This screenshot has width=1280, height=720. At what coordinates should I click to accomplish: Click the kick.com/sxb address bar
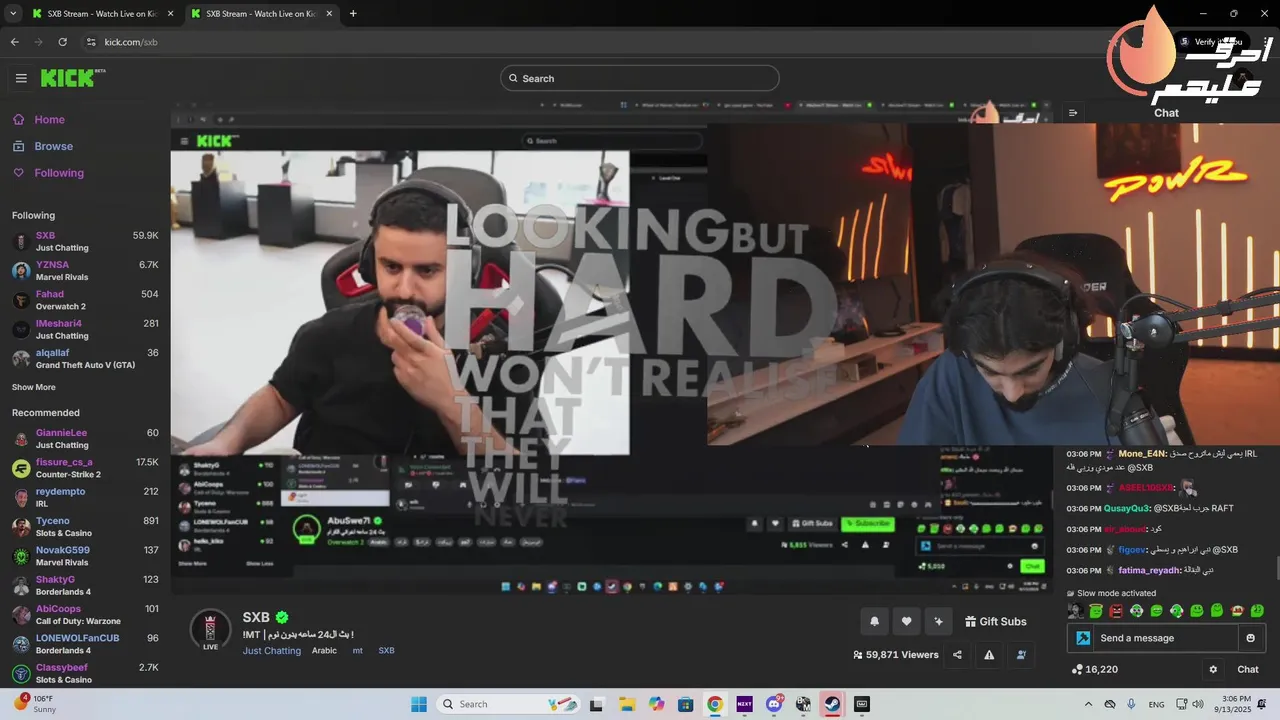[131, 42]
